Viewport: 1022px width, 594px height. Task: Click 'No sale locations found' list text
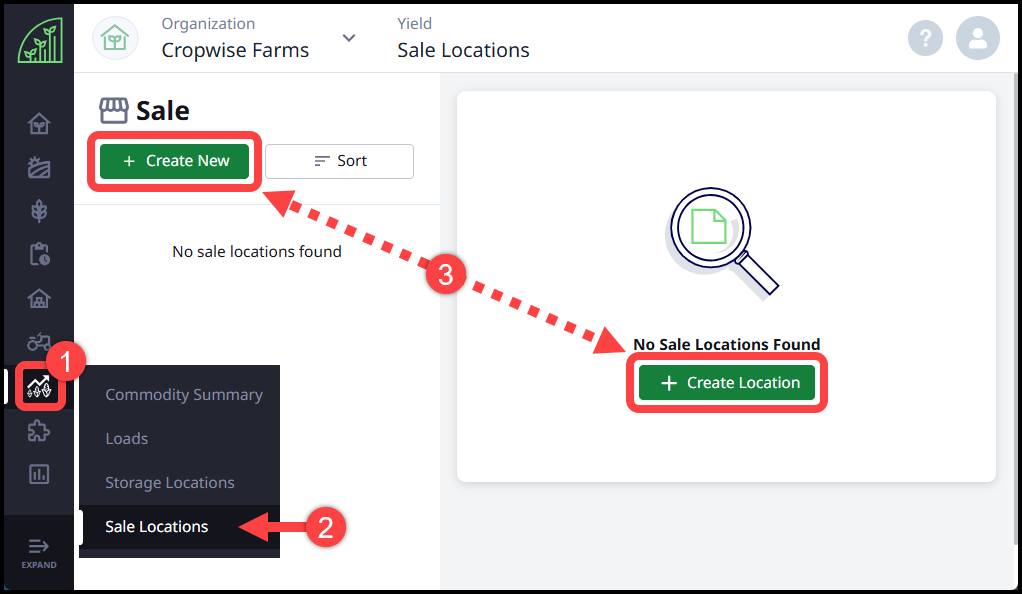click(257, 252)
